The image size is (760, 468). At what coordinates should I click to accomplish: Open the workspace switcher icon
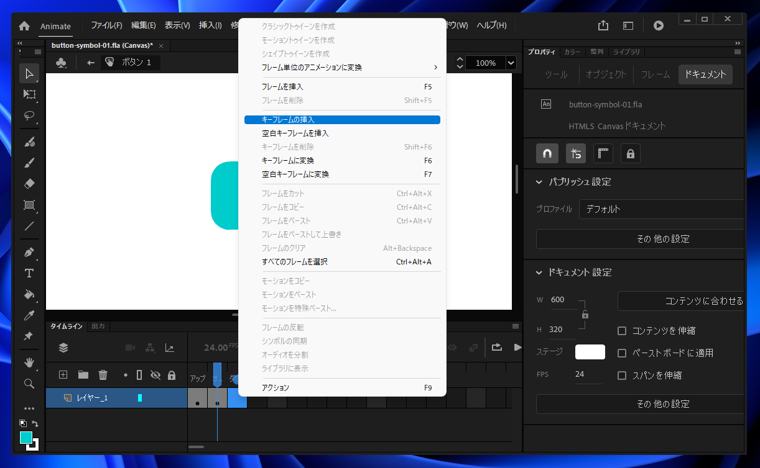point(628,26)
